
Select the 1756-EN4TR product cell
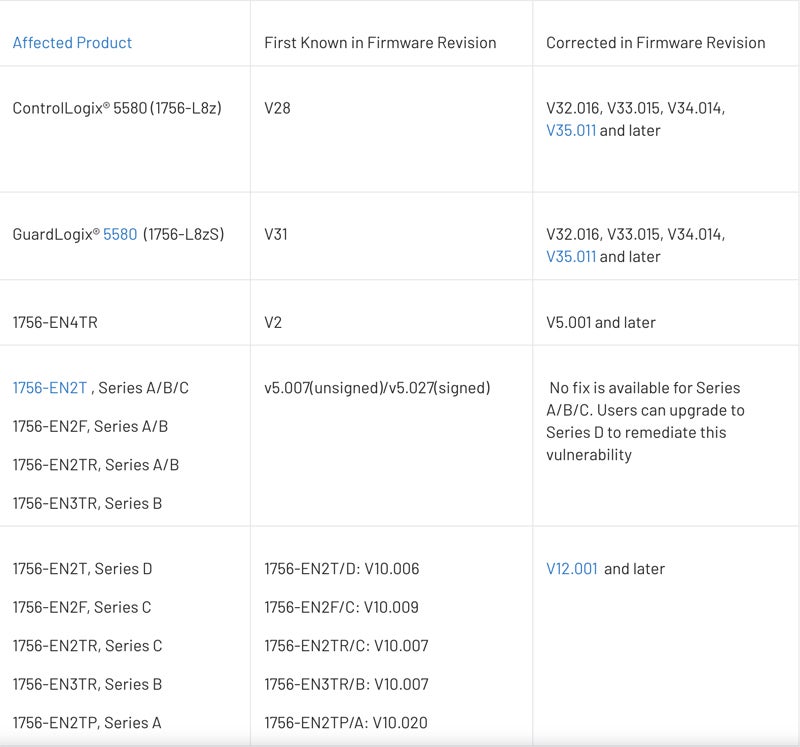[x=55, y=323]
